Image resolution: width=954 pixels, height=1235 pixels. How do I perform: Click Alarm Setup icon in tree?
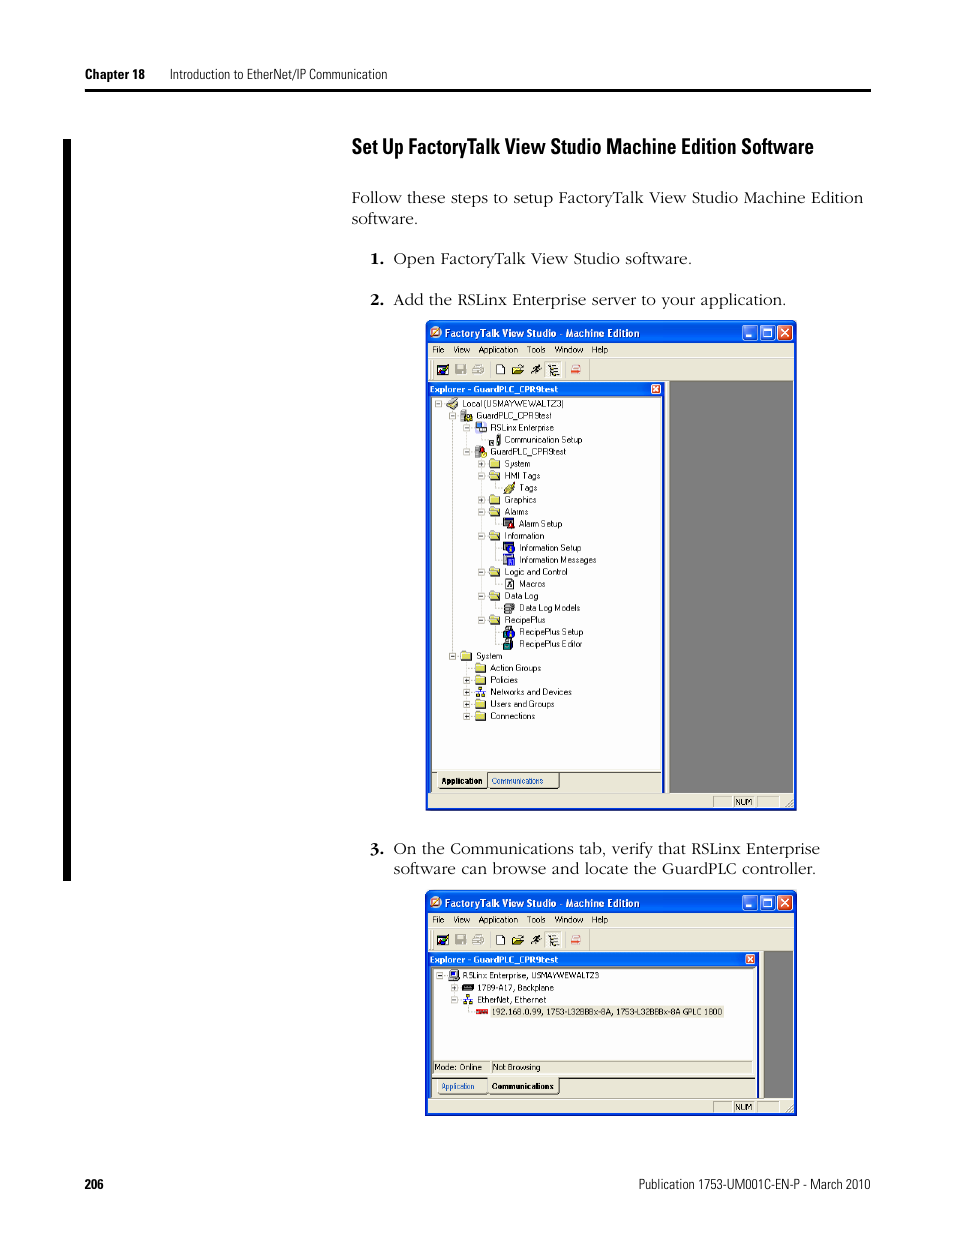point(509,524)
